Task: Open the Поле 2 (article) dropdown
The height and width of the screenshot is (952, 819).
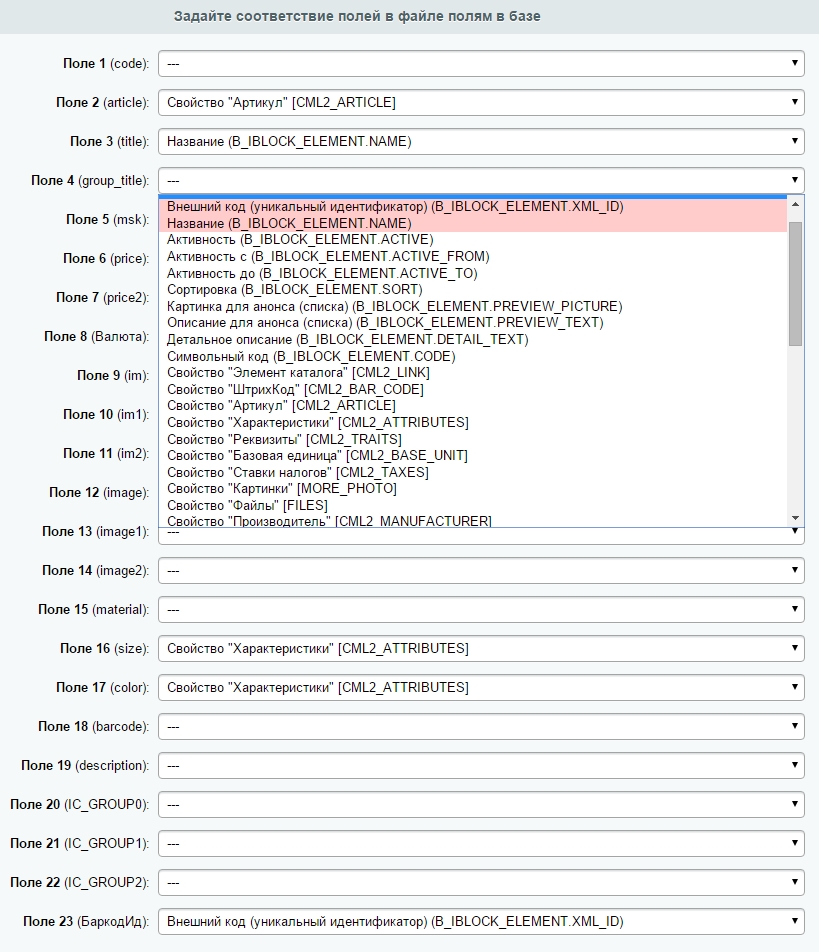Action: (480, 102)
